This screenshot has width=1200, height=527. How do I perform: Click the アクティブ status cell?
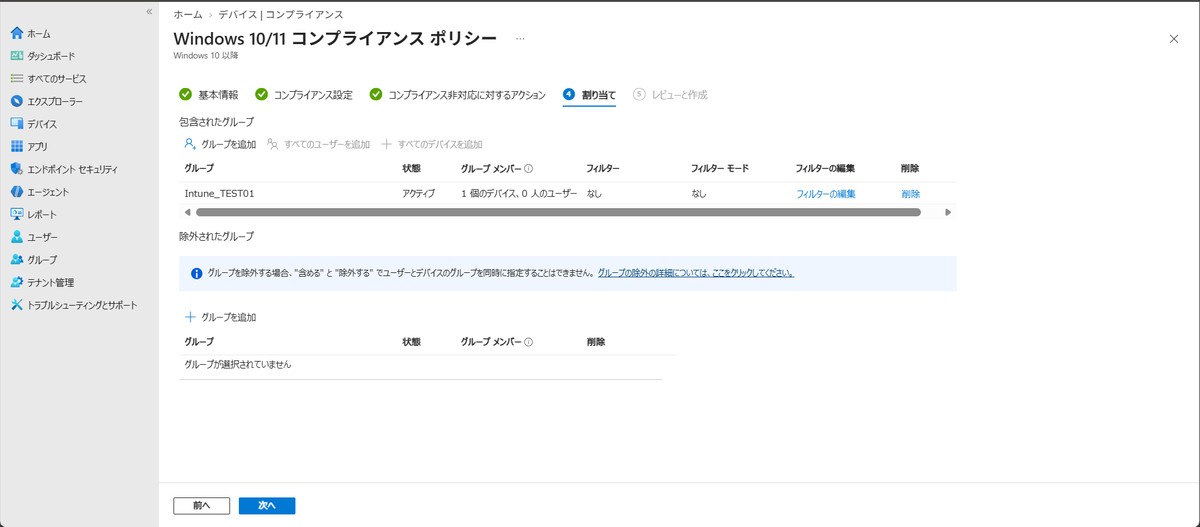tap(418, 194)
